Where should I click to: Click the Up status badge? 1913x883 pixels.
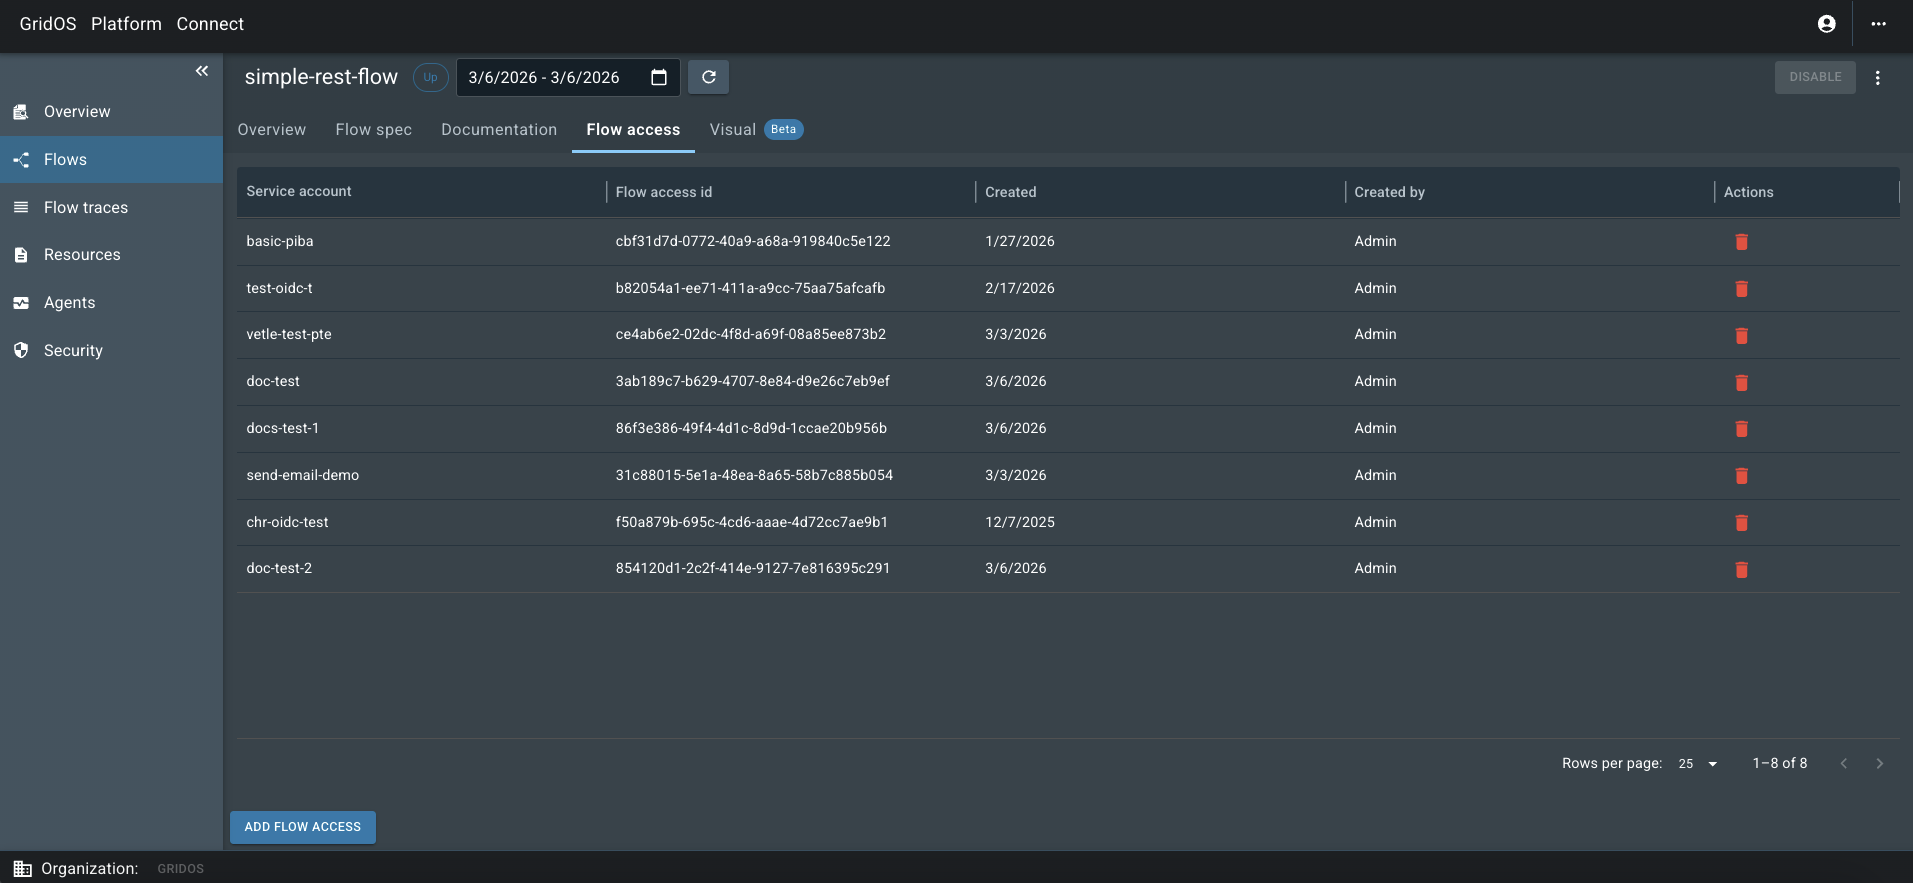[430, 77]
